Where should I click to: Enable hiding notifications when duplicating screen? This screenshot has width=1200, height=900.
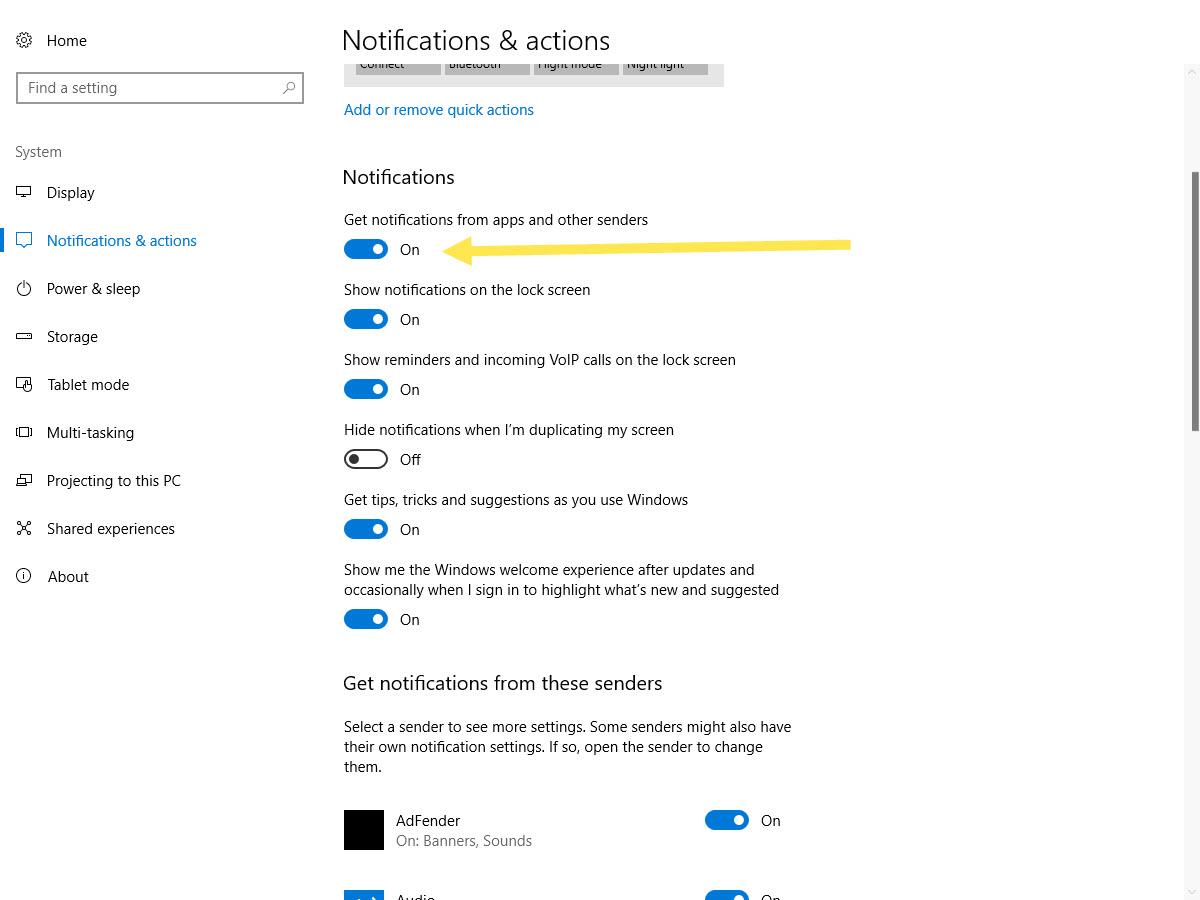pos(366,459)
